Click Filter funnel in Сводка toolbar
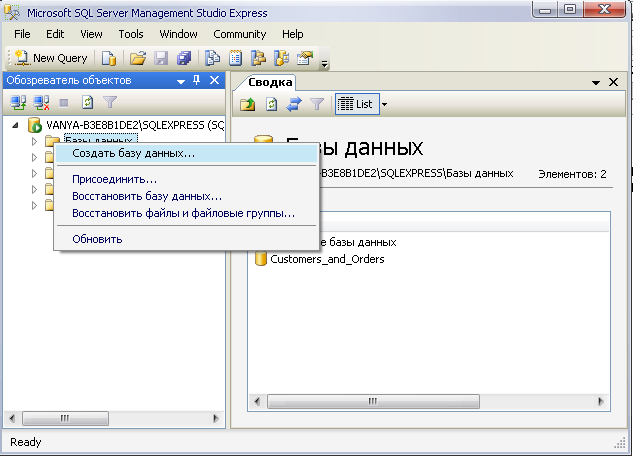Image resolution: width=633 pixels, height=456 pixels. click(317, 104)
